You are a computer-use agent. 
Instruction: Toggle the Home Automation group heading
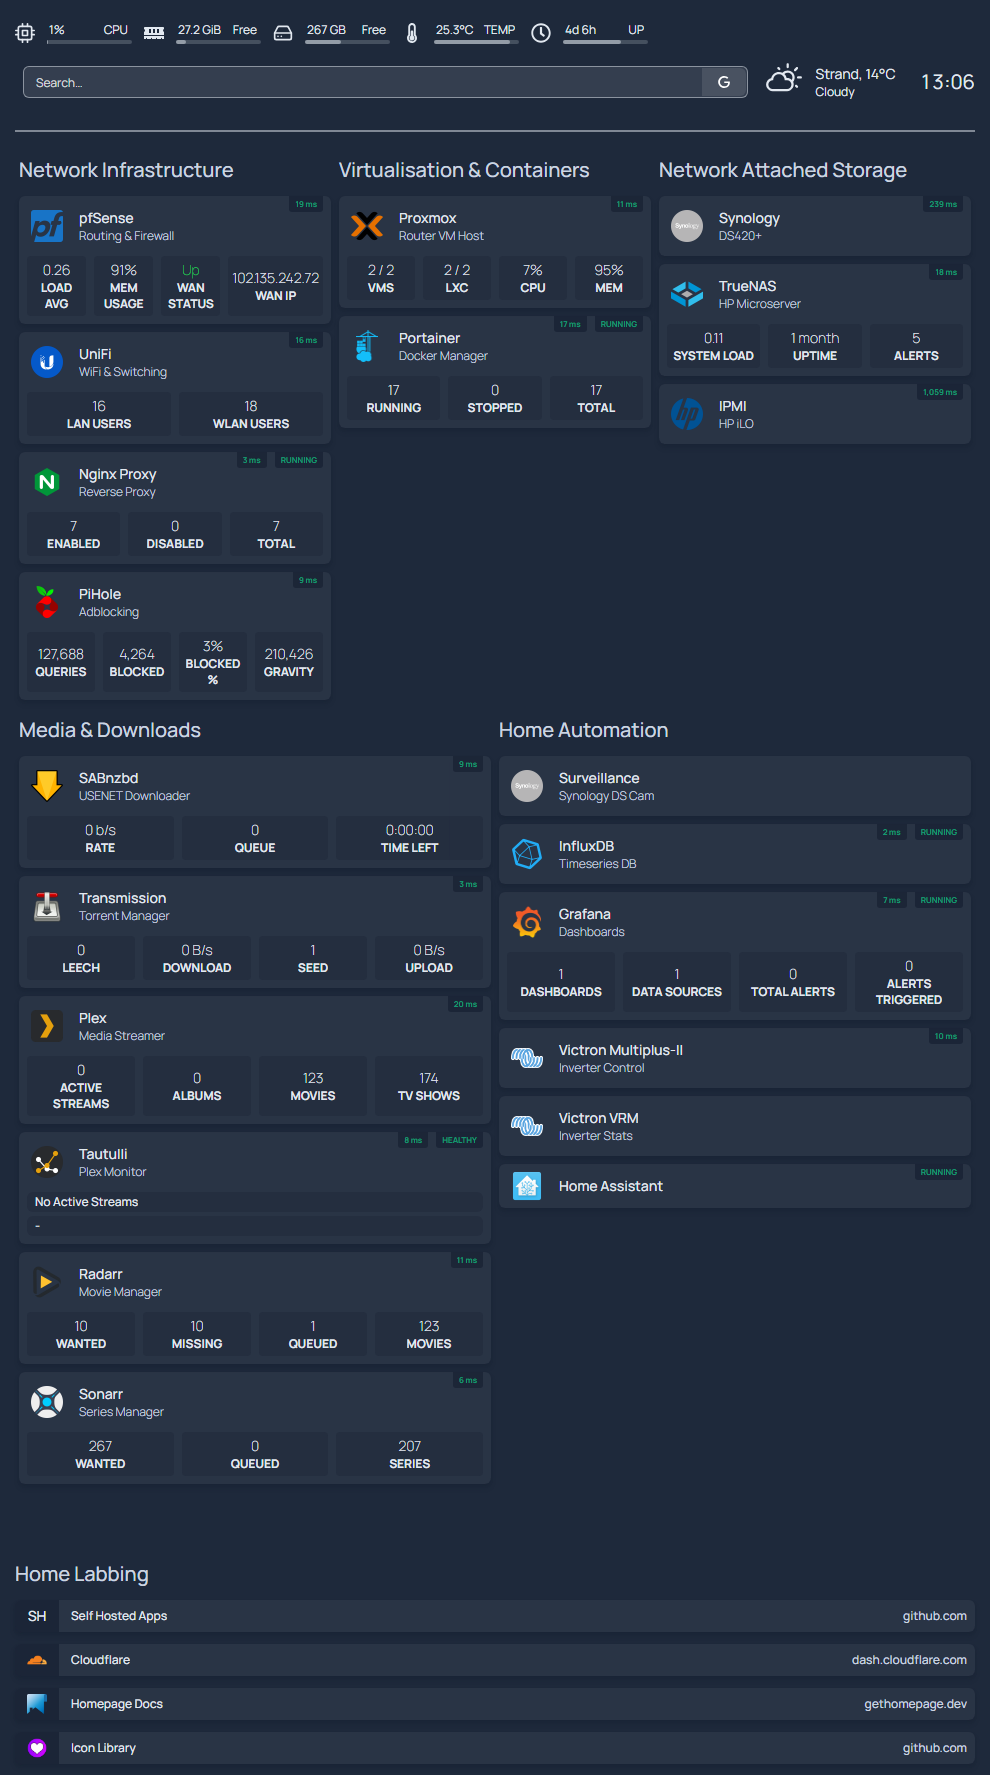pyautogui.click(x=583, y=731)
